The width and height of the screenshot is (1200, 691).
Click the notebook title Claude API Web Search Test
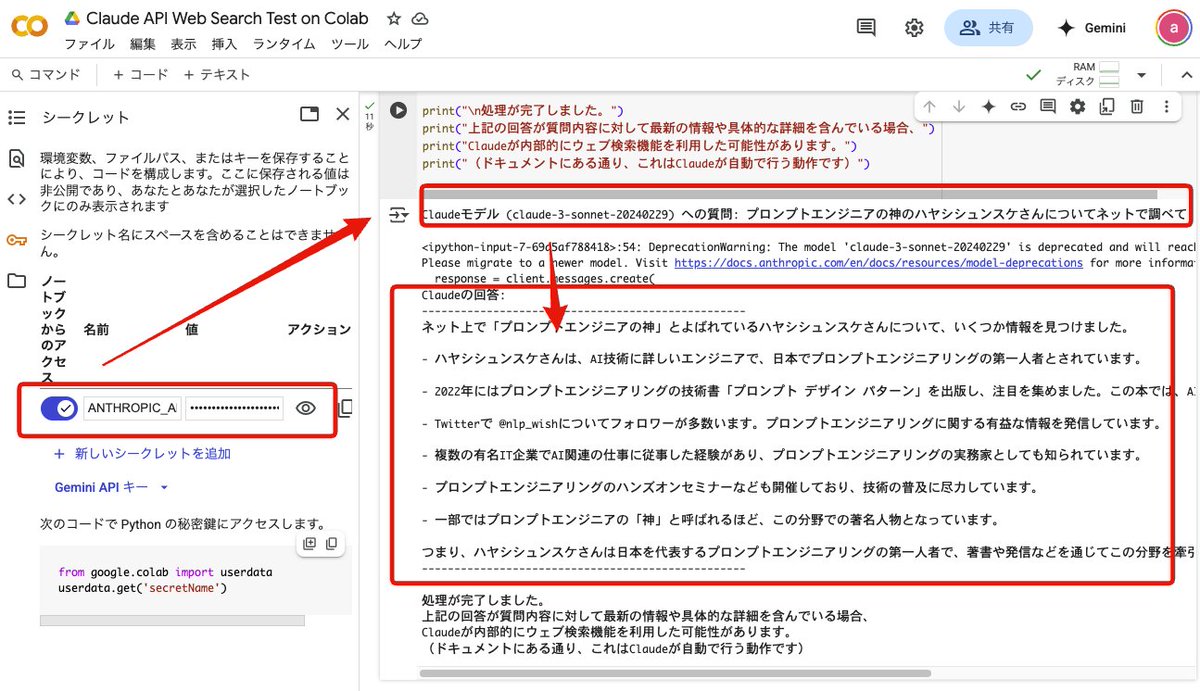227,18
